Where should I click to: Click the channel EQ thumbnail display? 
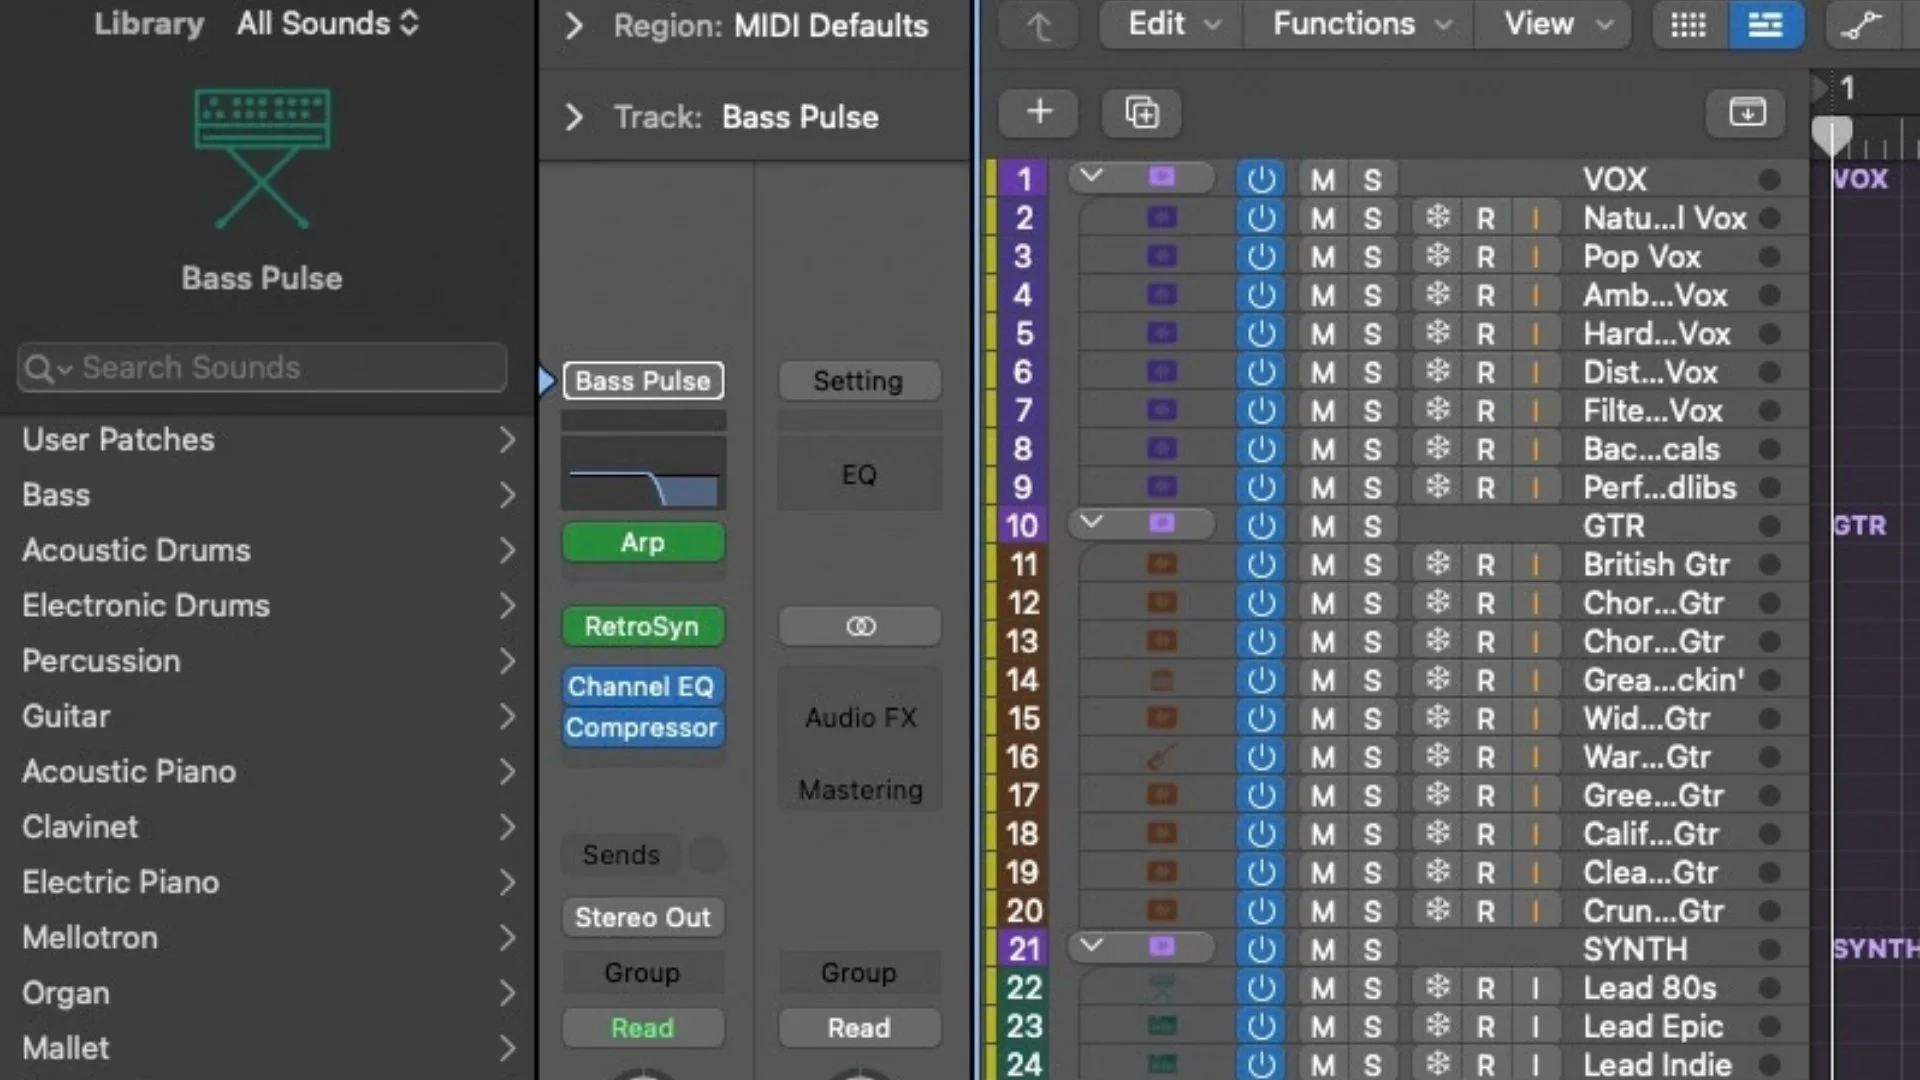tap(643, 473)
